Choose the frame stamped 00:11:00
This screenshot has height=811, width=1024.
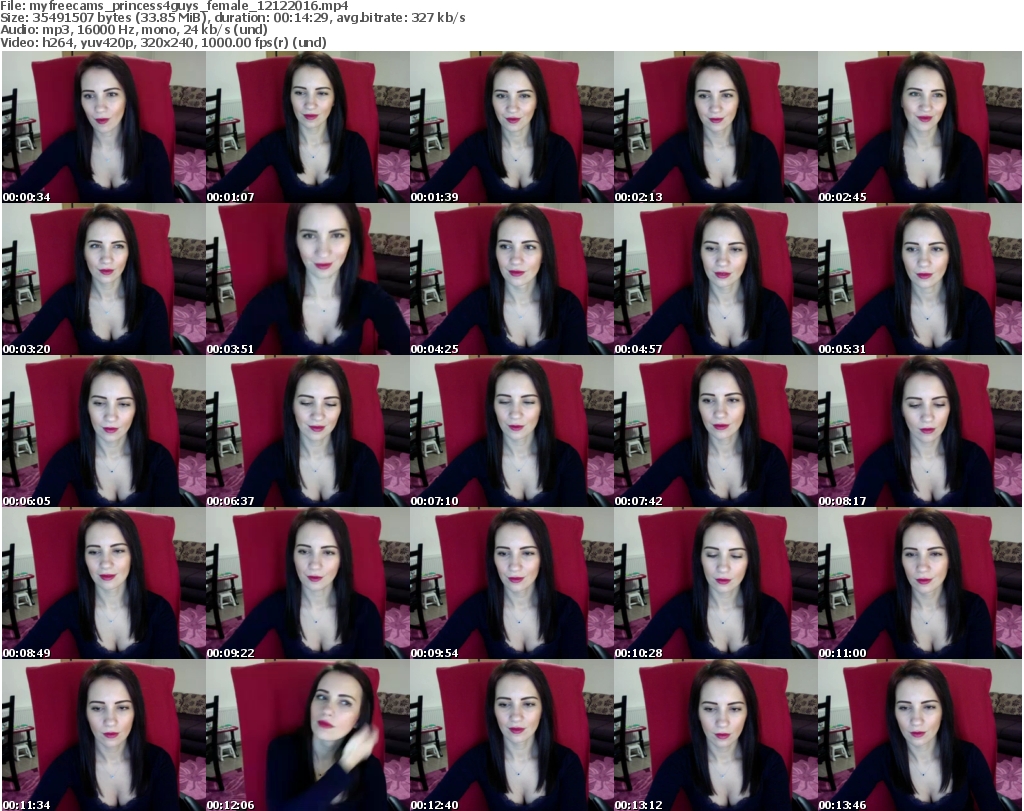(x=920, y=583)
